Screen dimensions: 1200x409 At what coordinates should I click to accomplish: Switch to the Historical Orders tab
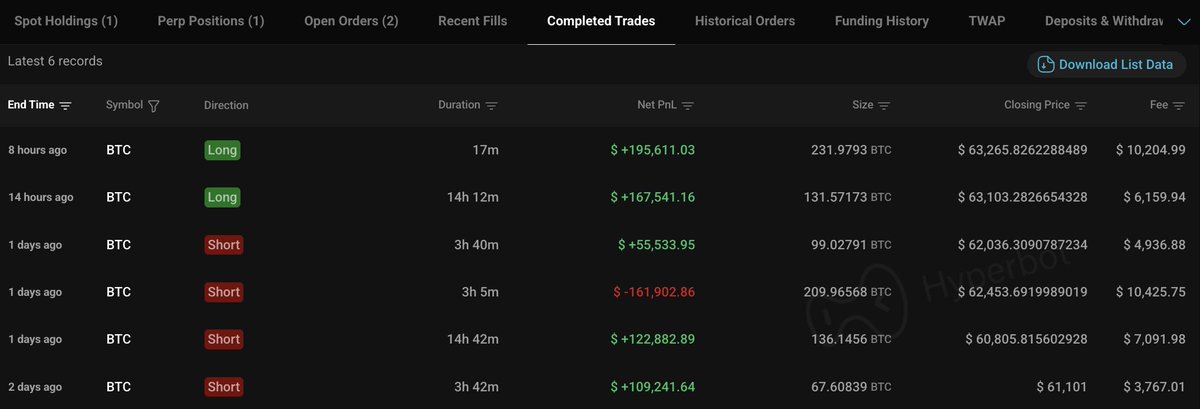coord(745,21)
